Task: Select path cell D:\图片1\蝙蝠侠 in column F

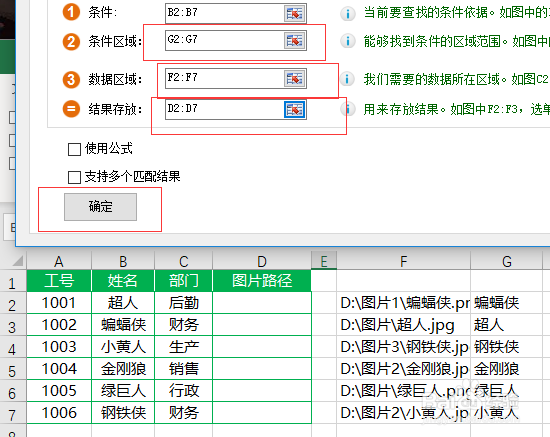Action: click(403, 303)
